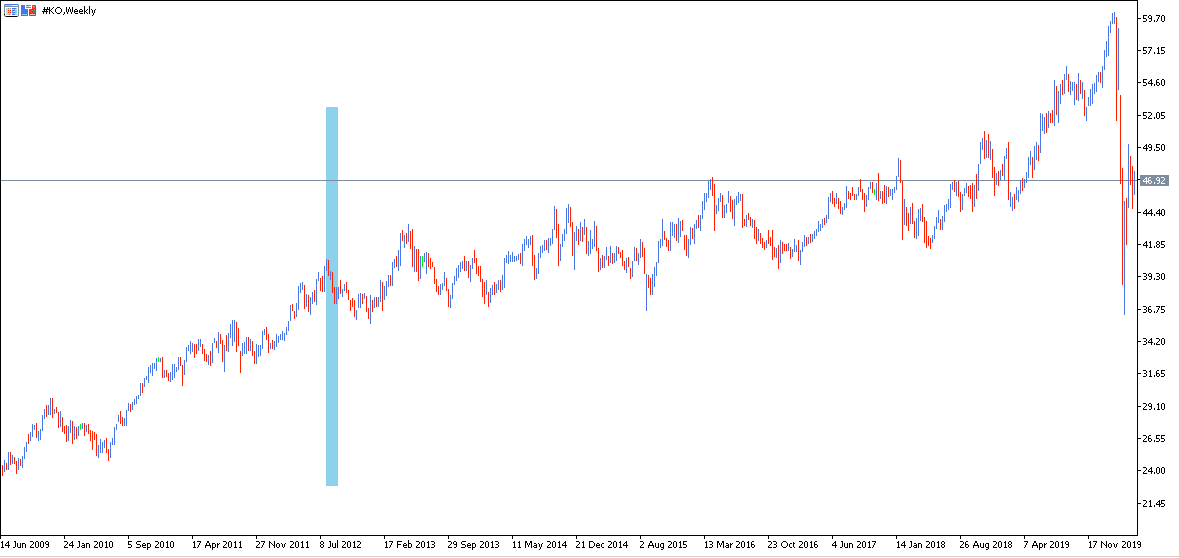Click the 17 Feb 2013 date label
This screenshot has height=558, width=1179.
click(x=410, y=543)
